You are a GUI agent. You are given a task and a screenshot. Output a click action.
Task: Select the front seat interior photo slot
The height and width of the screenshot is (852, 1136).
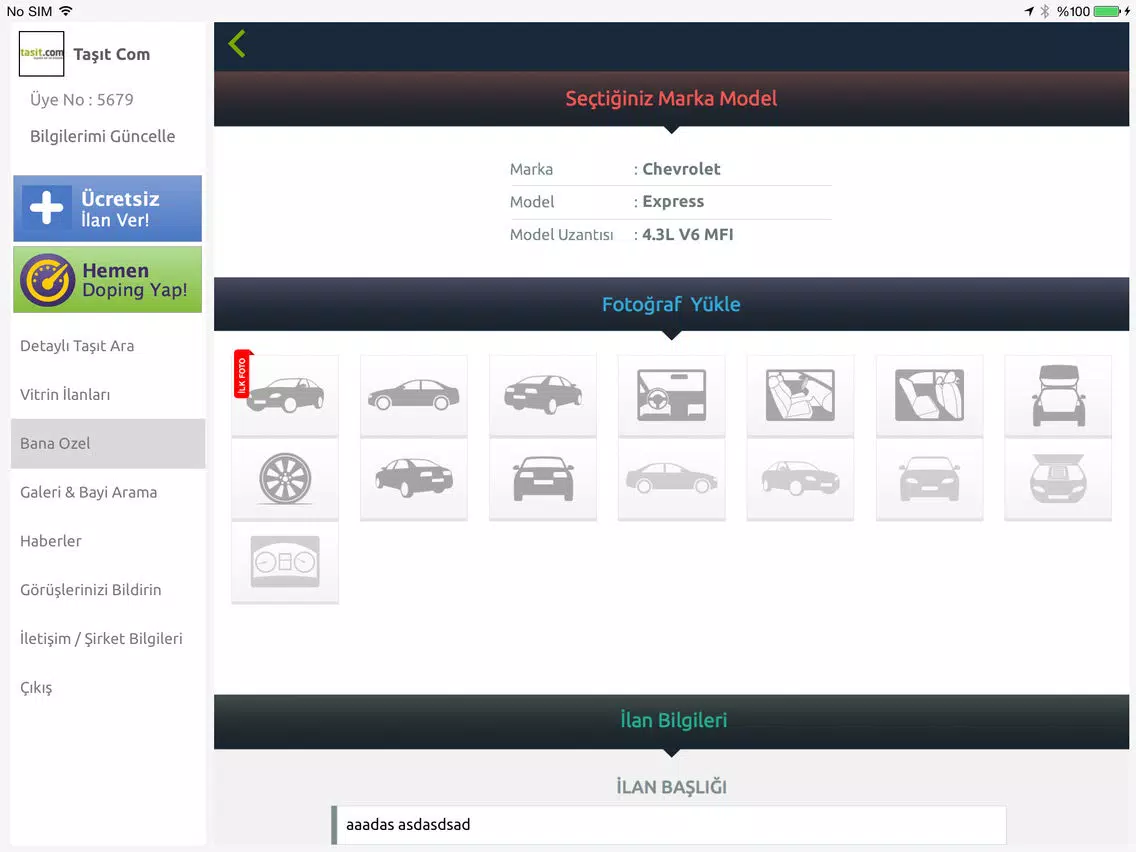[801, 395]
